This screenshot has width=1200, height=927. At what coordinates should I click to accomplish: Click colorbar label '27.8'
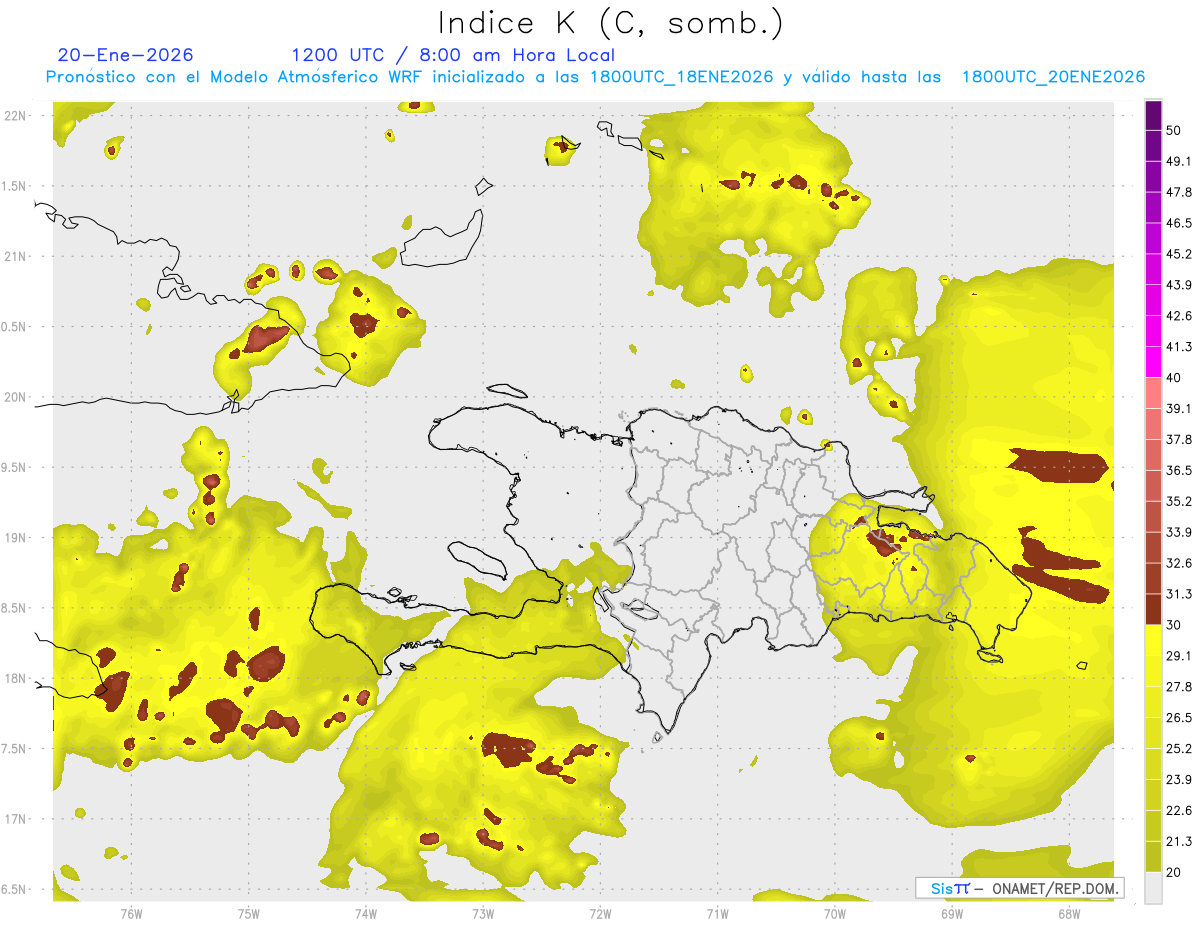[x=1180, y=687]
